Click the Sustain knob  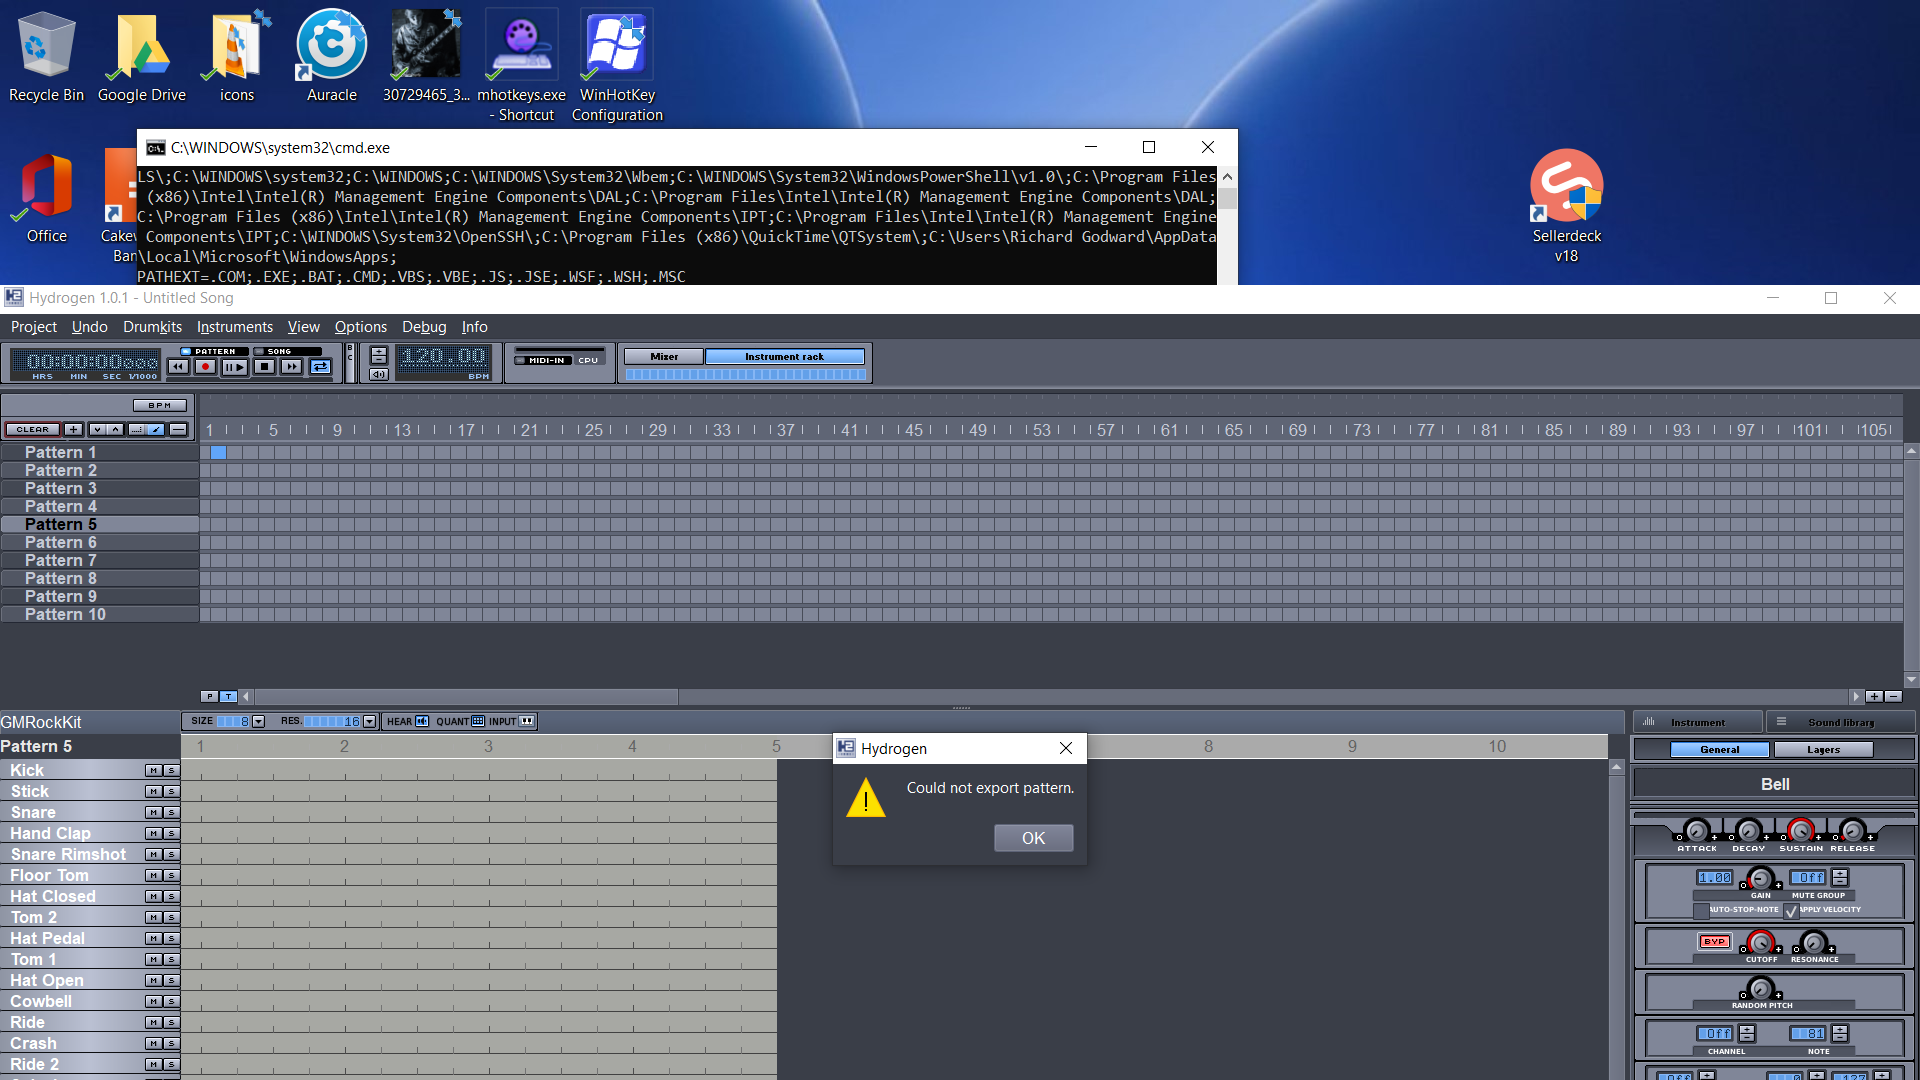pyautogui.click(x=1800, y=830)
